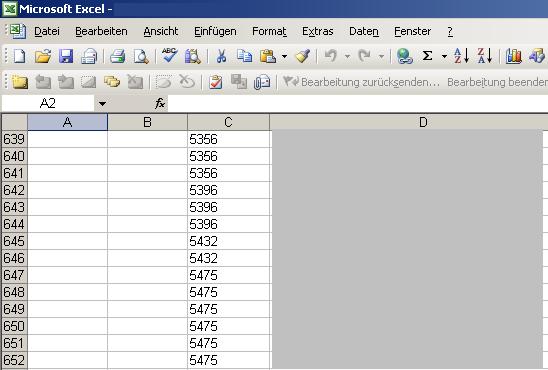Click the fx insert function button

[160, 103]
